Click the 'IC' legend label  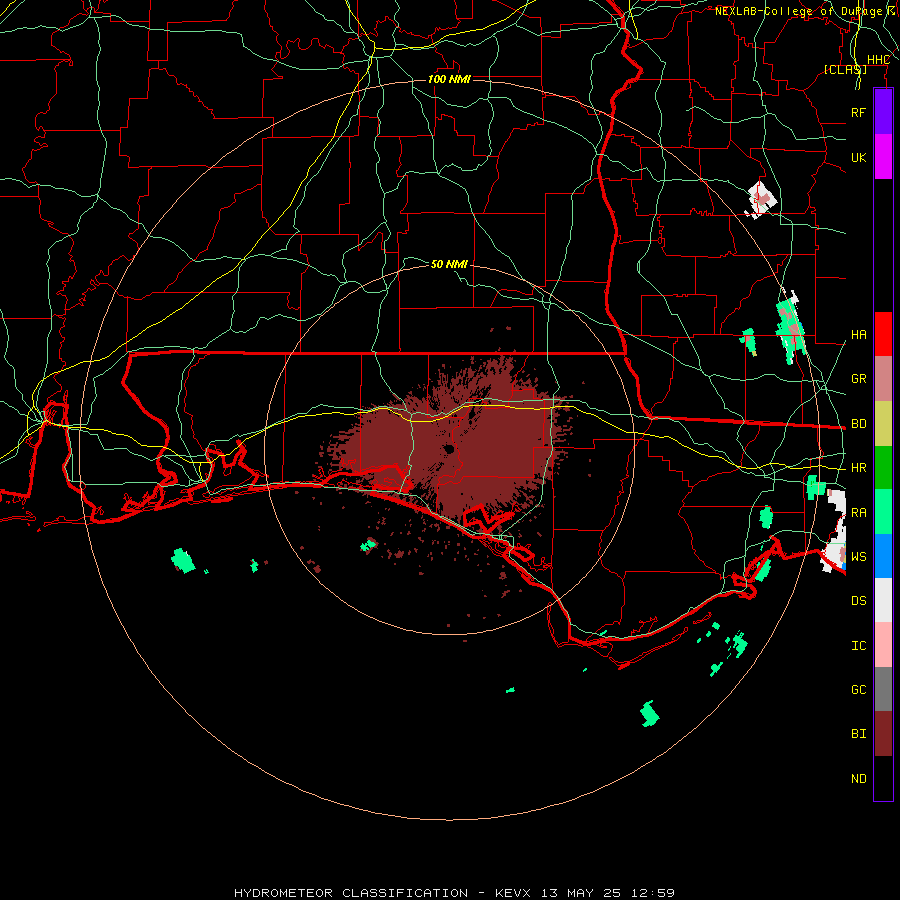pos(858,646)
